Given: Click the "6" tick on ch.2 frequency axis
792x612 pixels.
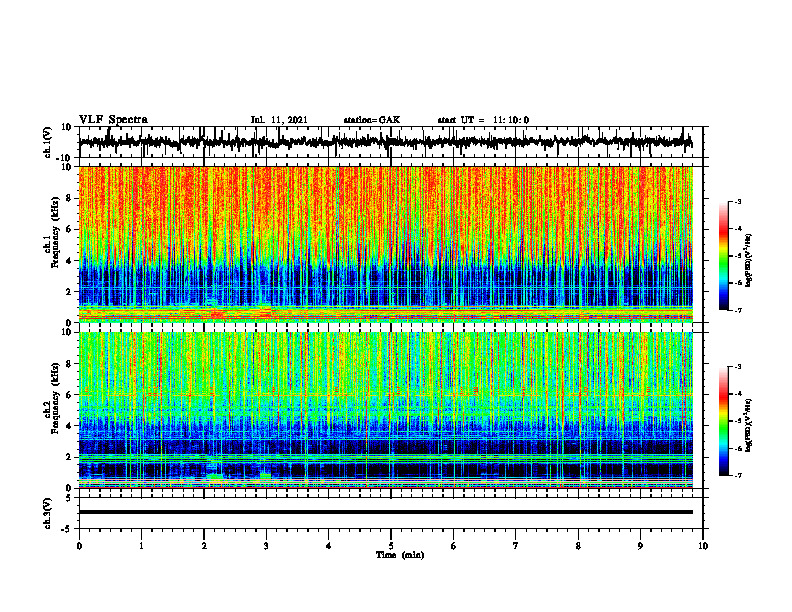Looking at the screenshot, I should click(x=69, y=395).
